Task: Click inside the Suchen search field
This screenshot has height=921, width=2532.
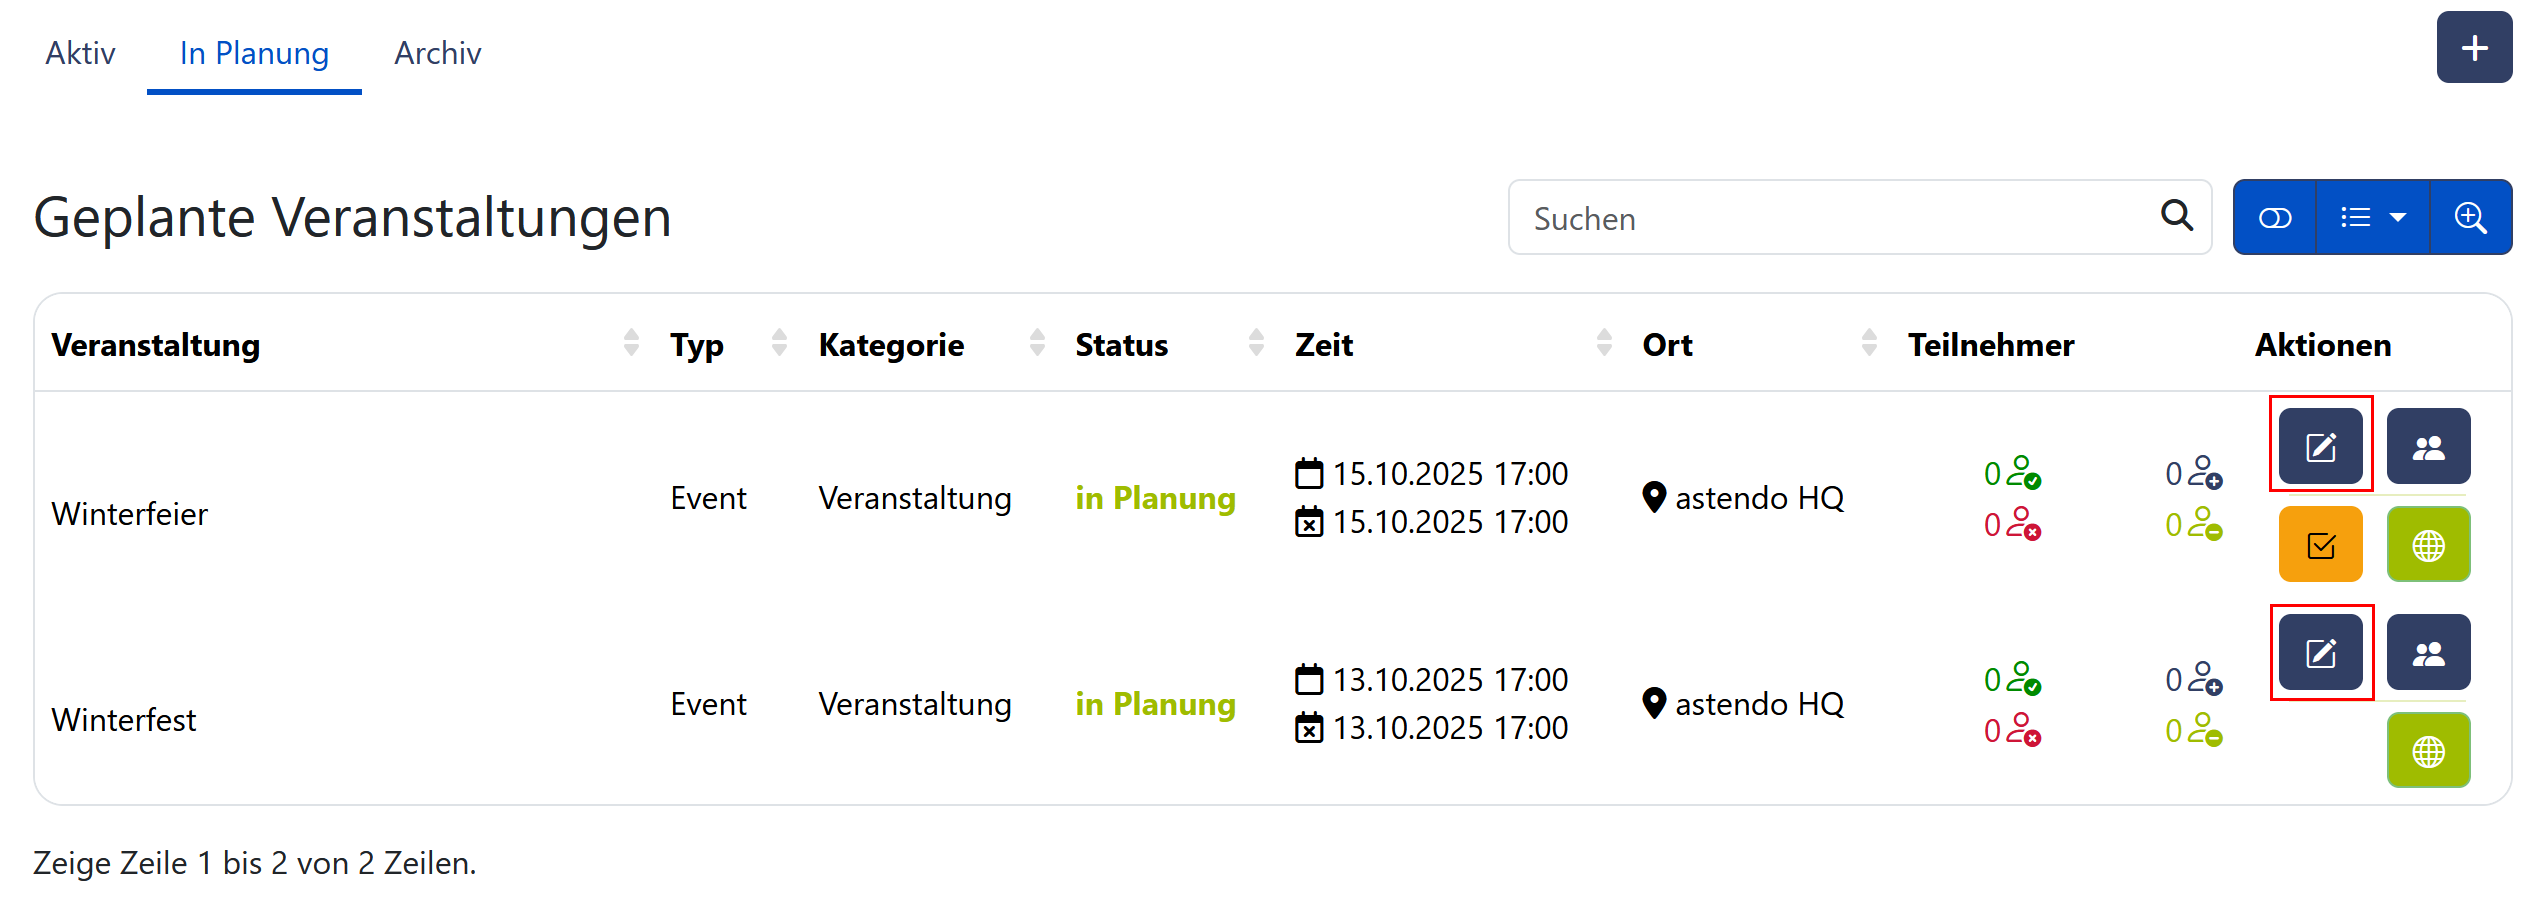Action: click(1800, 217)
